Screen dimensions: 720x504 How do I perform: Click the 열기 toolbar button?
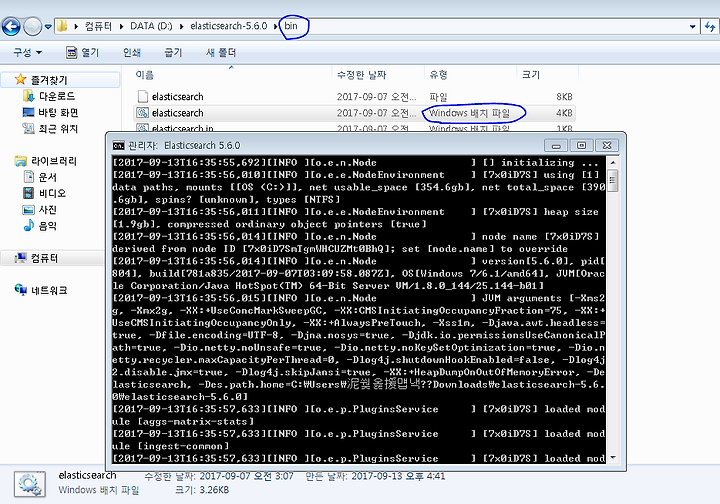coord(83,52)
